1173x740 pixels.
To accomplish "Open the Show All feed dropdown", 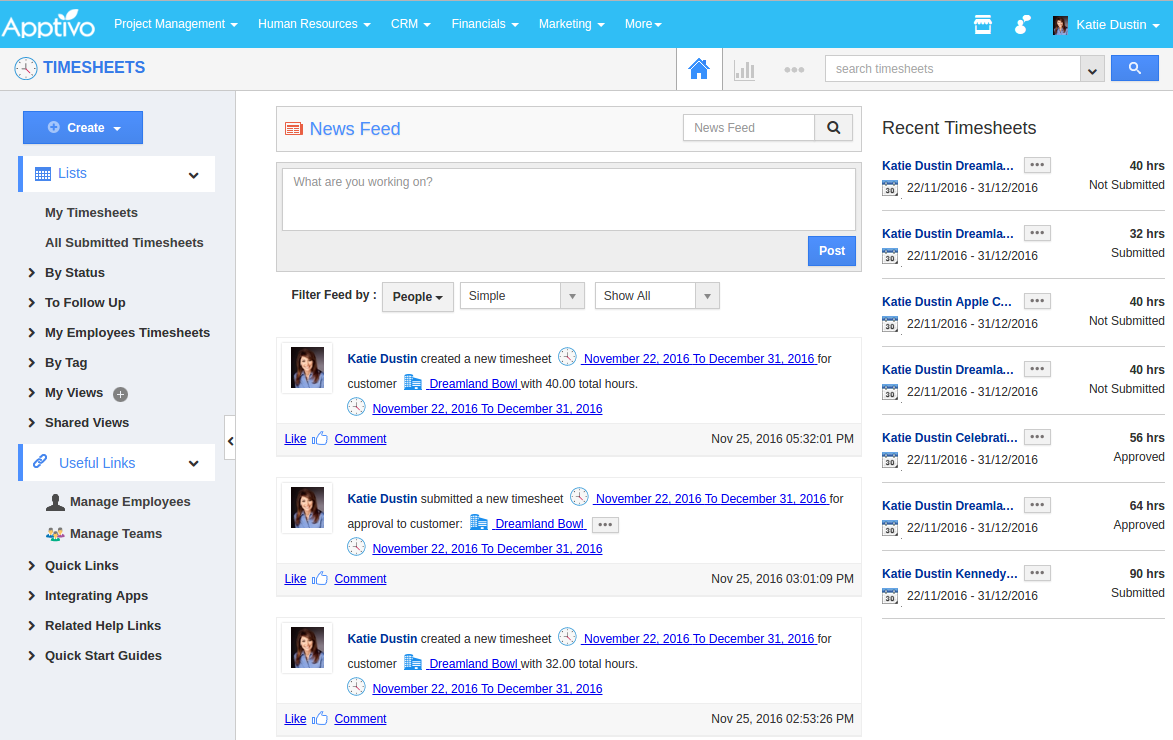I will (656, 295).
